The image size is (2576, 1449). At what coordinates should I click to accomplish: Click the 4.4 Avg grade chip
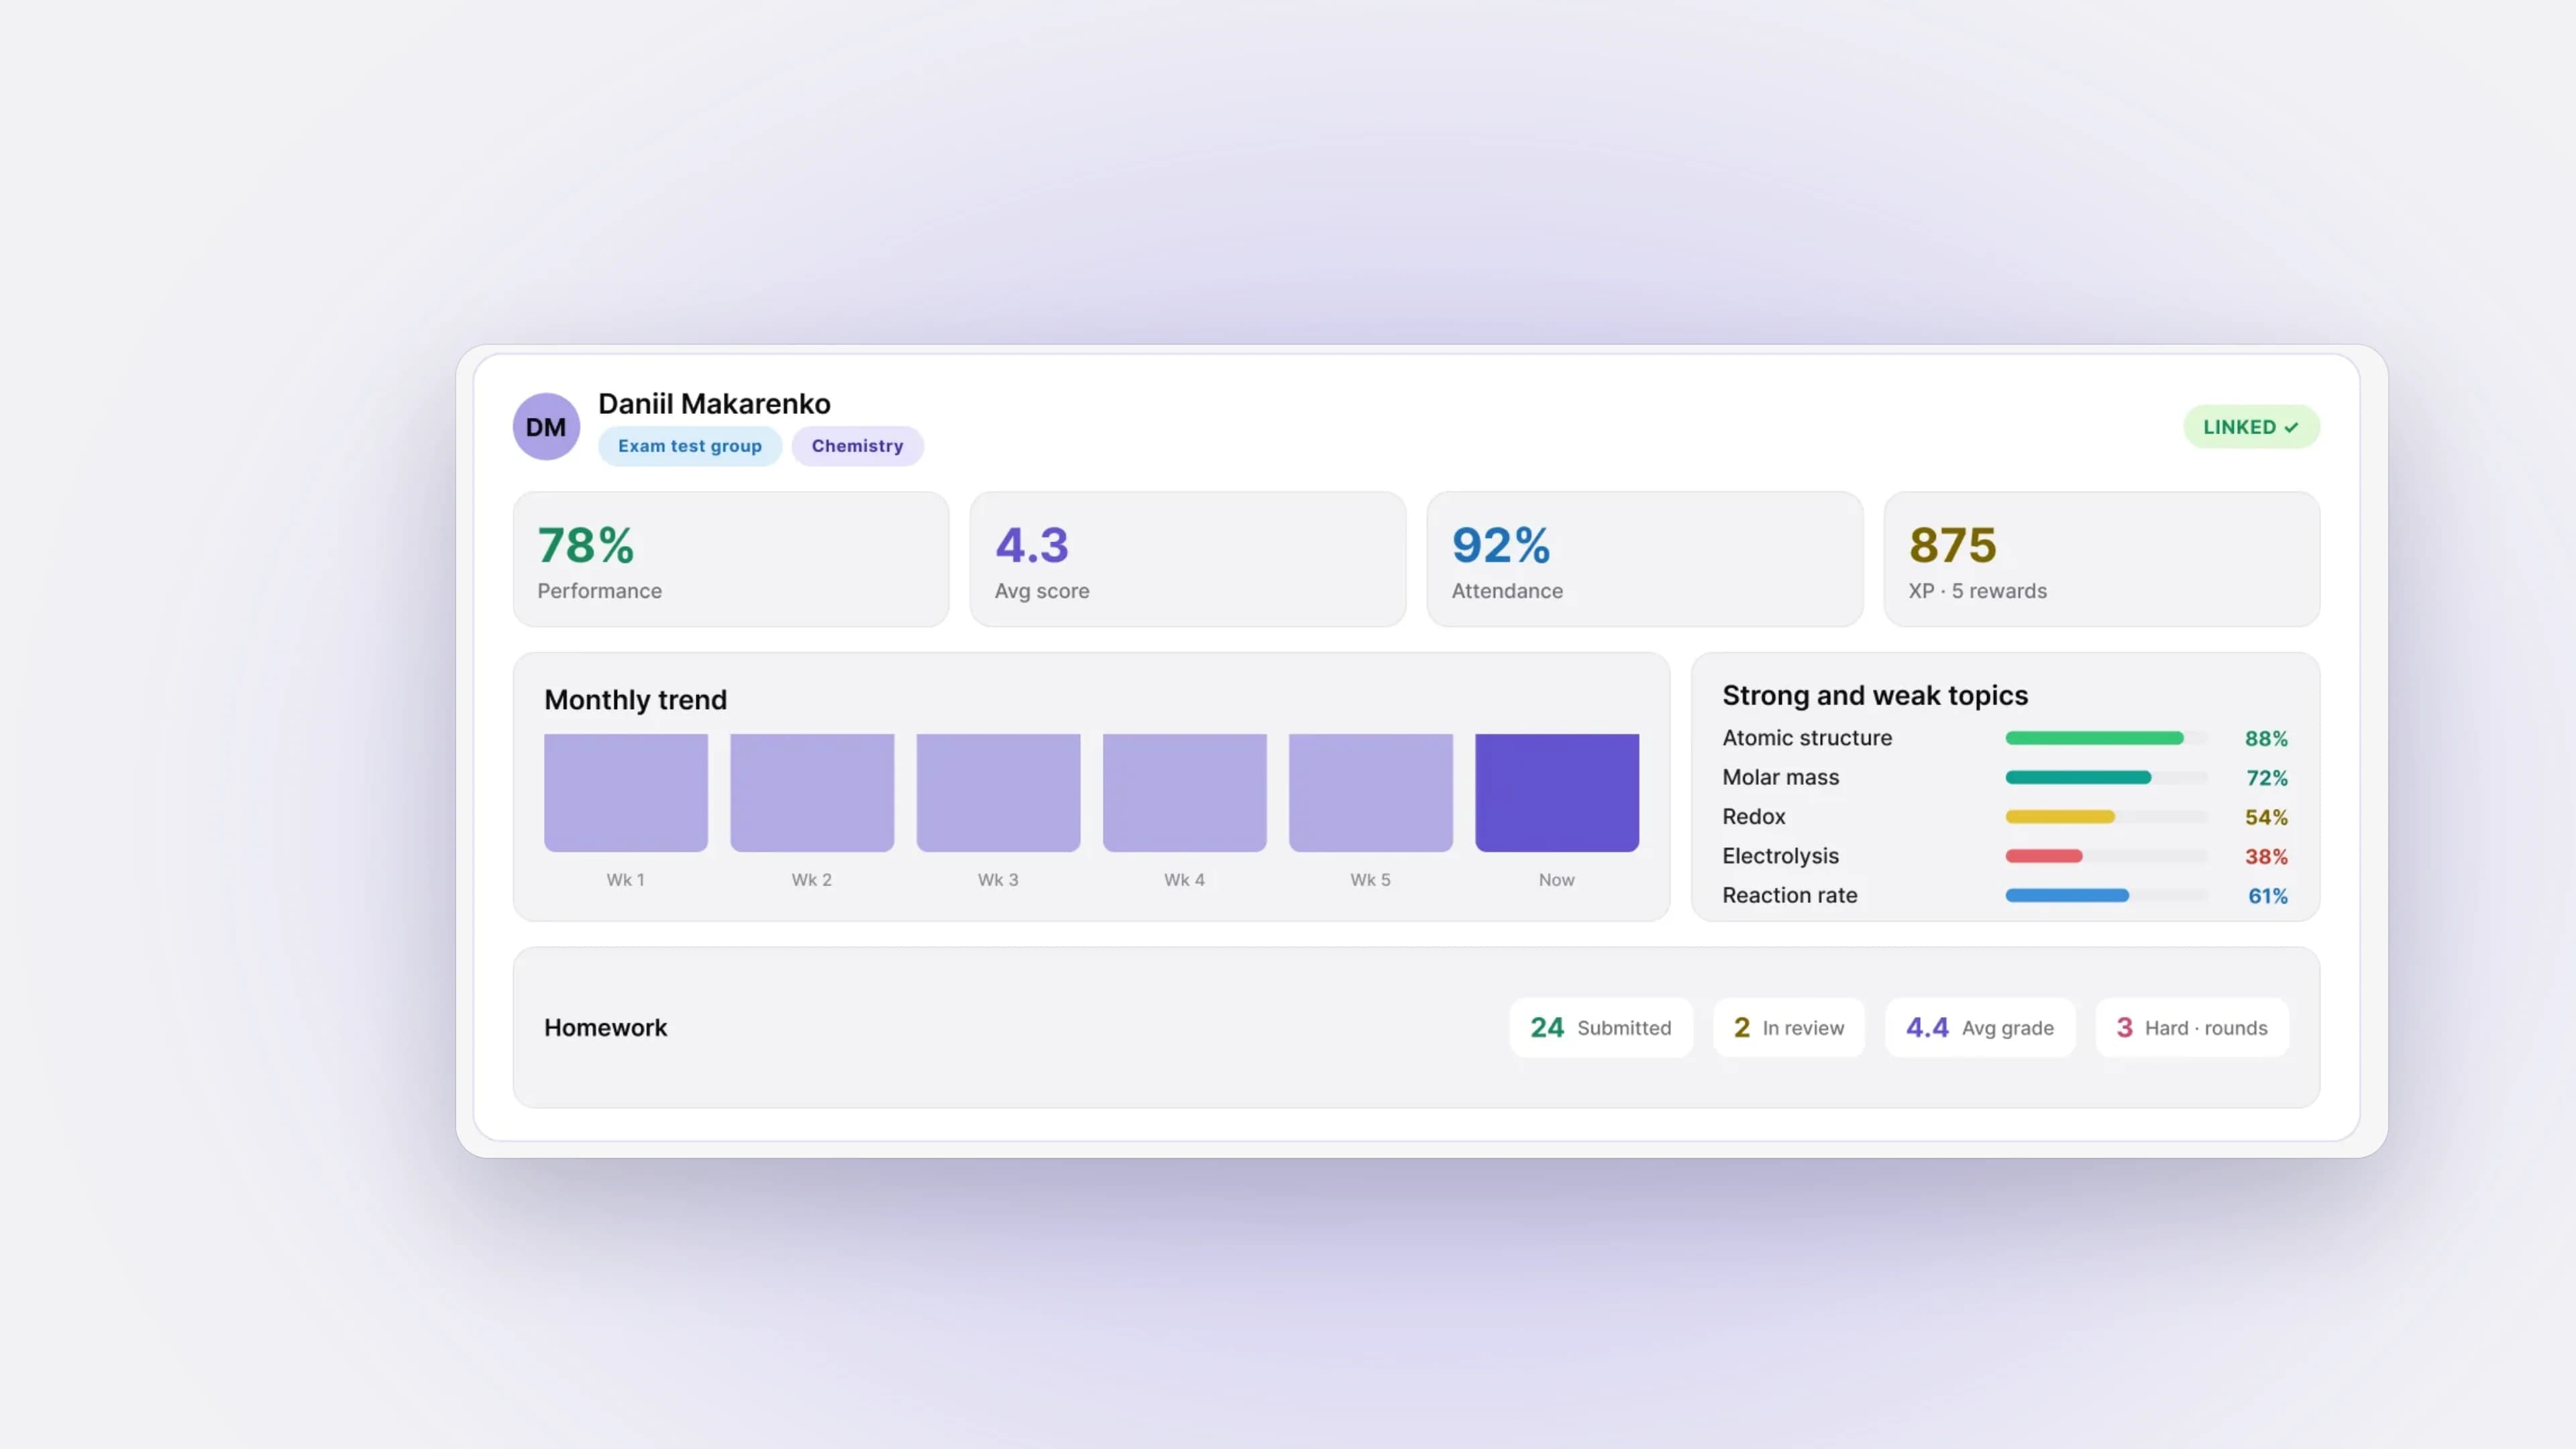1980,1027
